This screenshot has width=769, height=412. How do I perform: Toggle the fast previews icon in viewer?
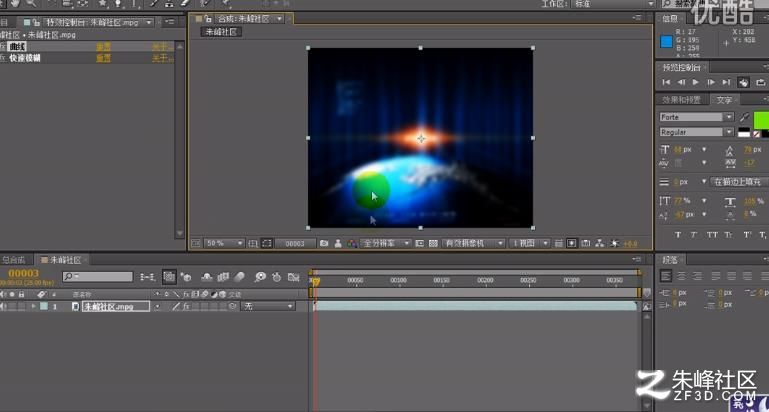[572, 243]
